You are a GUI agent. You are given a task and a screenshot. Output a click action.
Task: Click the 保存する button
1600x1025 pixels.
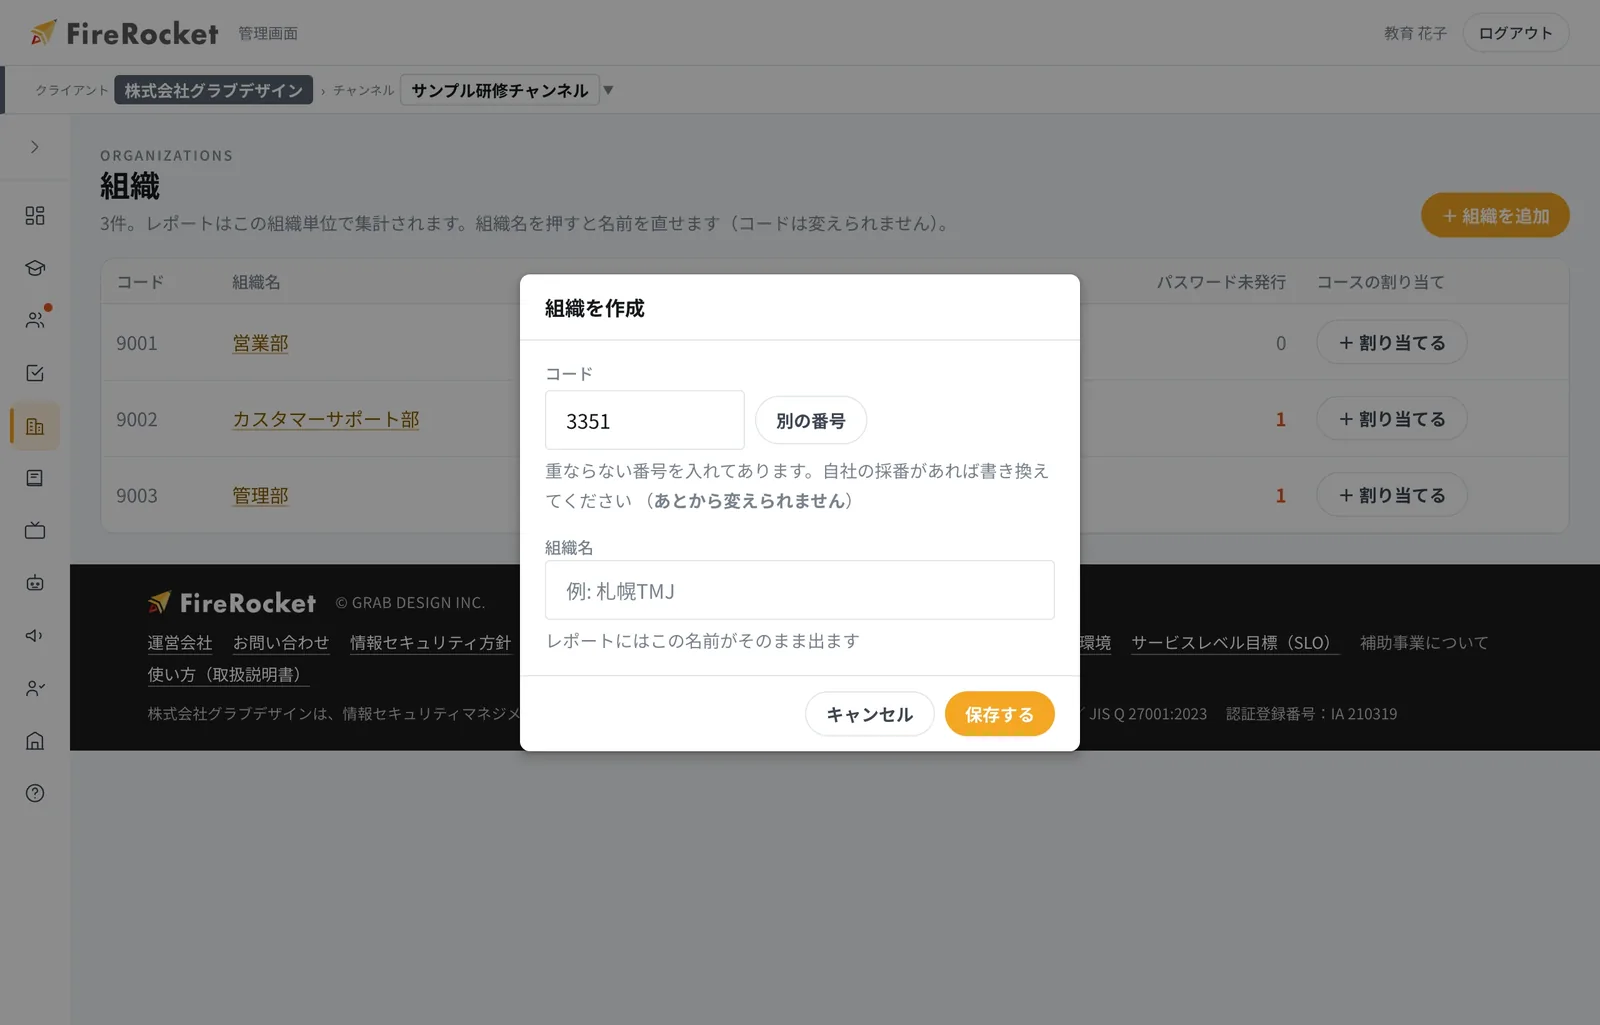pos(1000,714)
